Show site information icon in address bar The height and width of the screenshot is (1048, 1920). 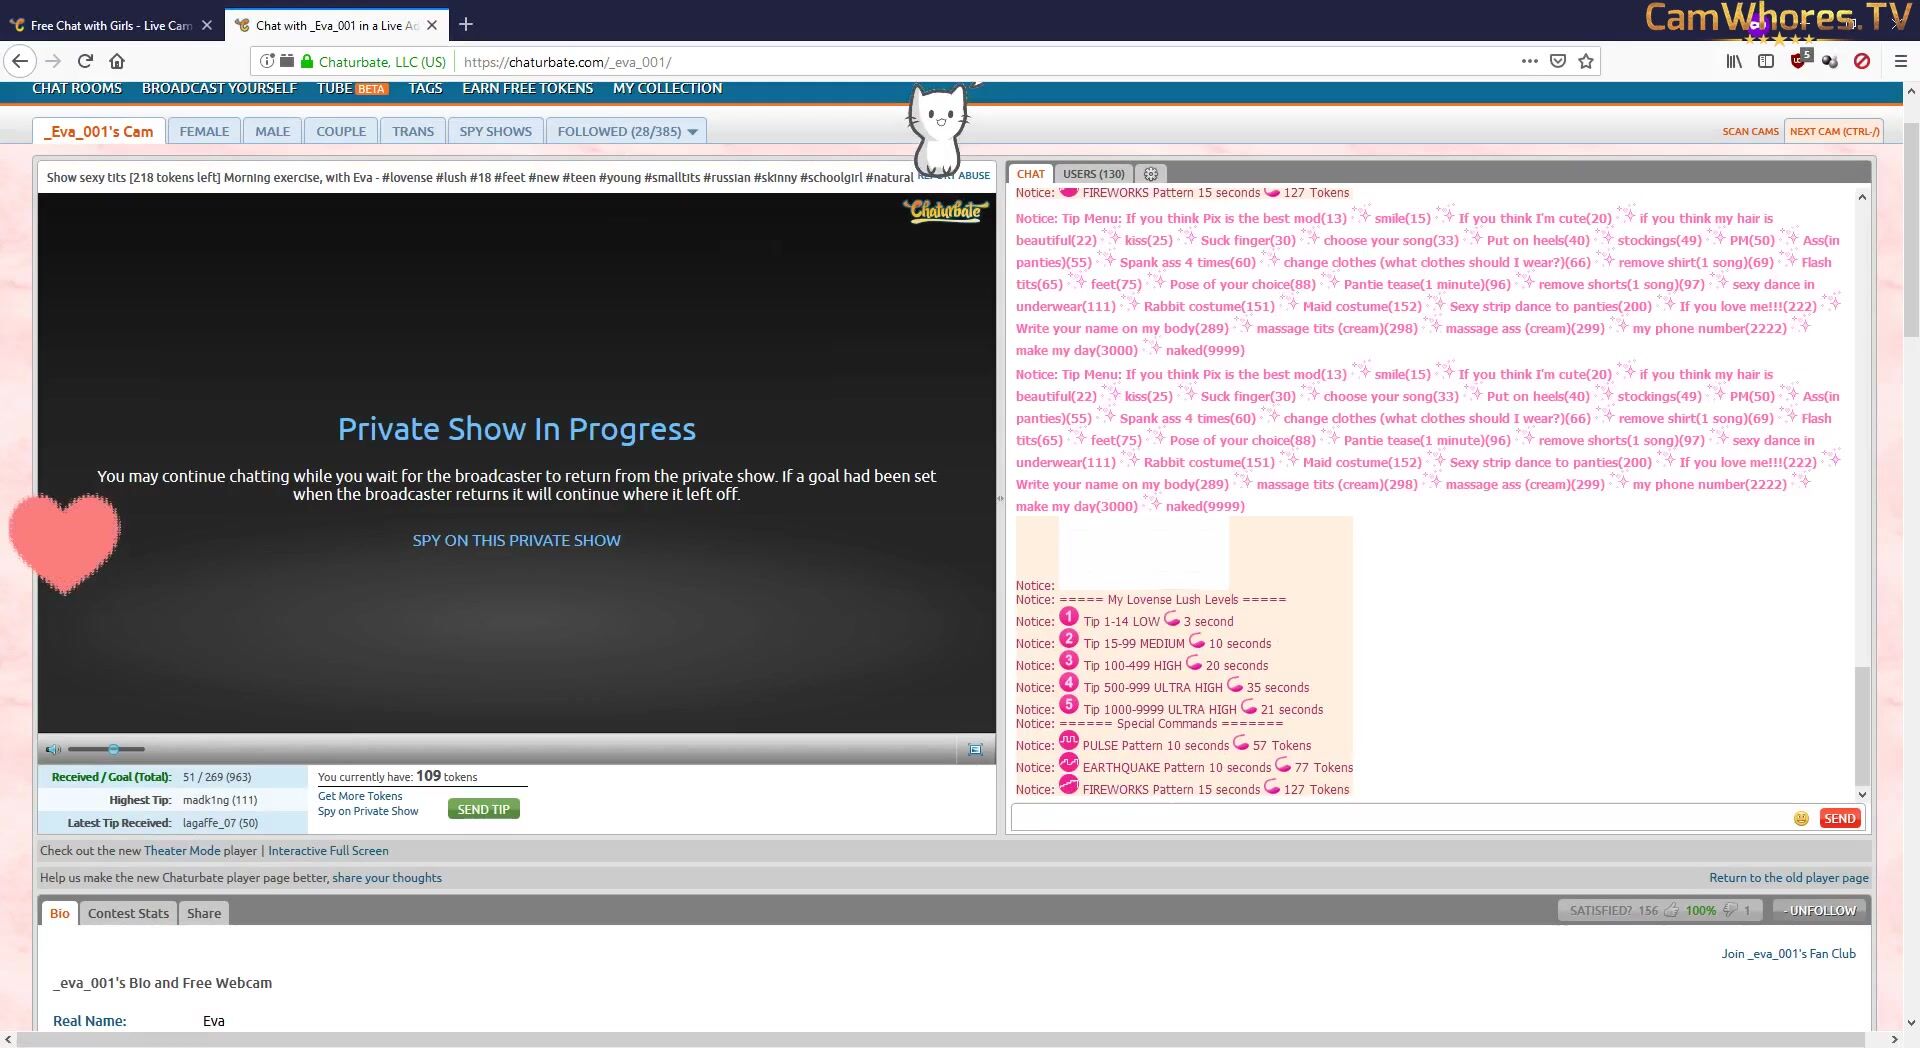[267, 61]
